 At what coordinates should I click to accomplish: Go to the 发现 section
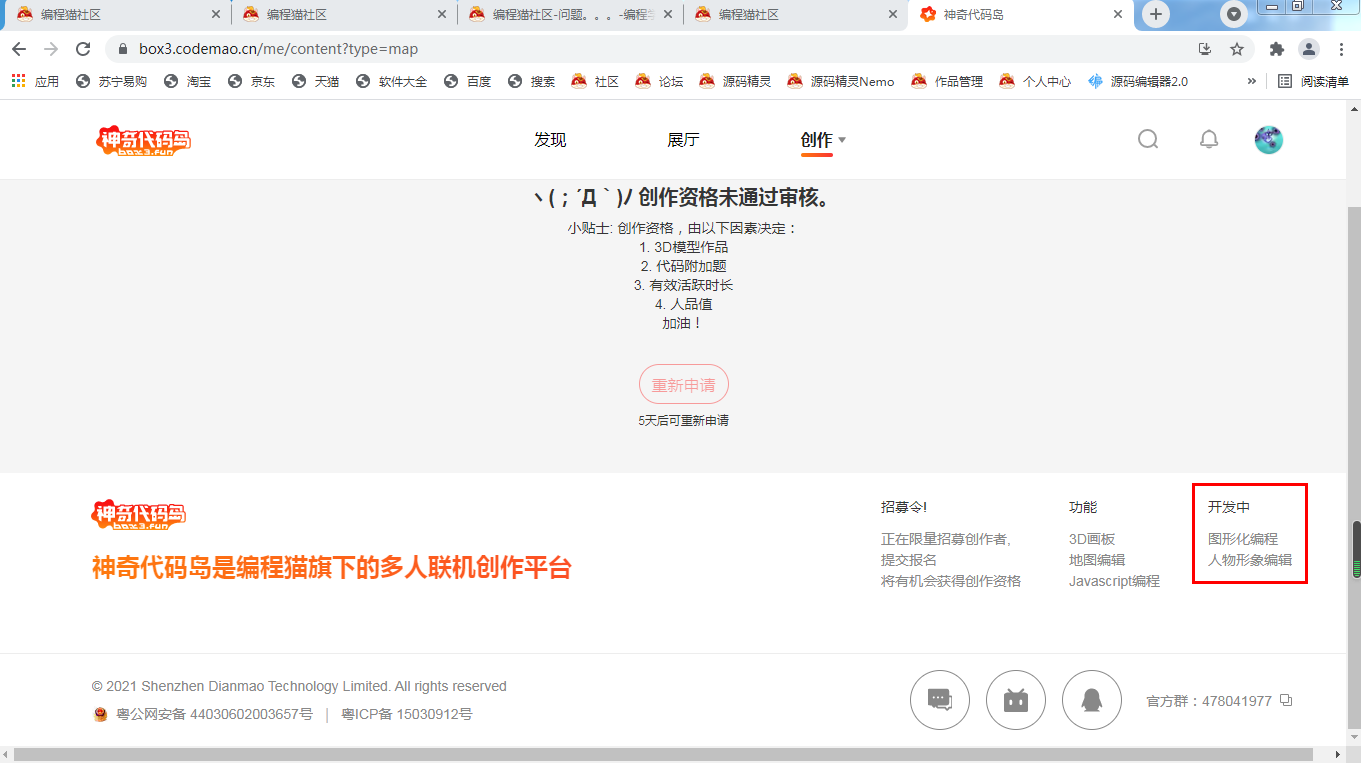(x=550, y=140)
